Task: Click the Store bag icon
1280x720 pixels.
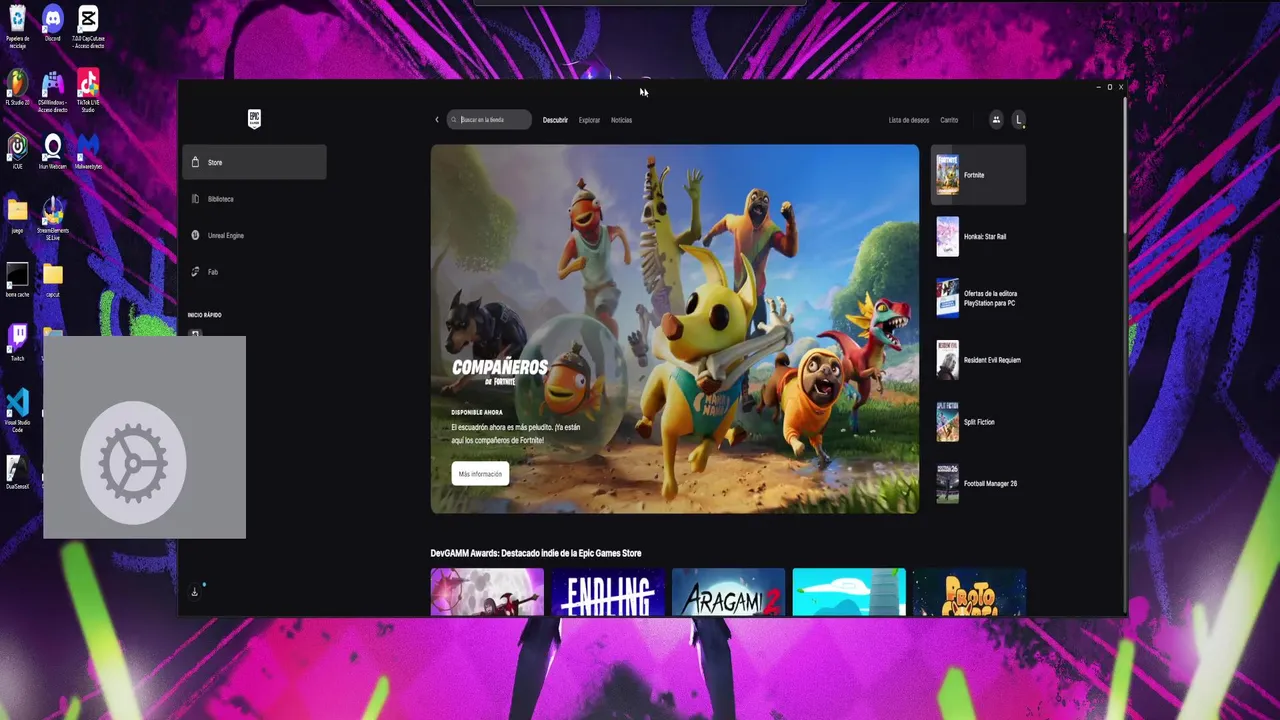Action: tap(196, 162)
